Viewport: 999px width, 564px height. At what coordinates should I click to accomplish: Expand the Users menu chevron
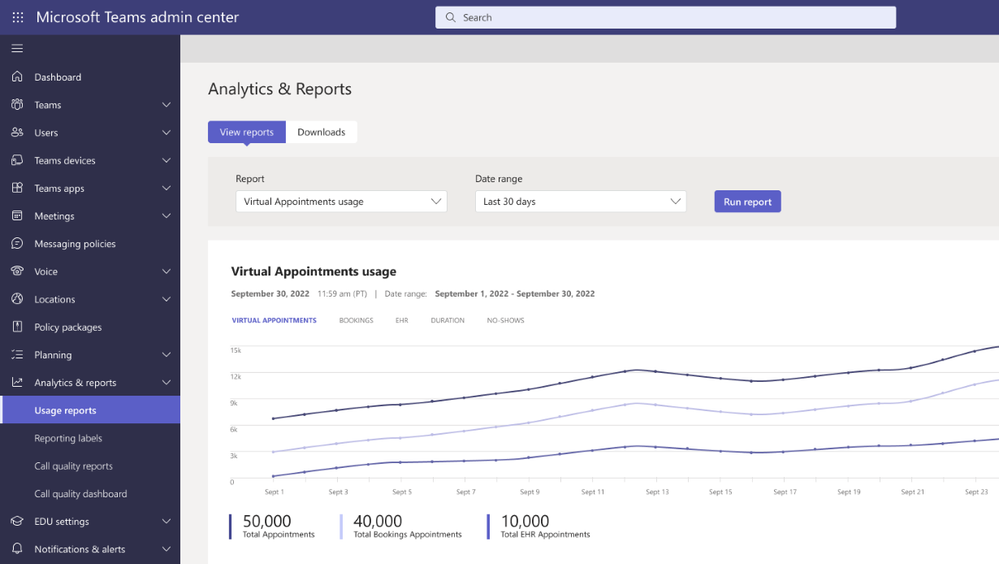pos(166,133)
